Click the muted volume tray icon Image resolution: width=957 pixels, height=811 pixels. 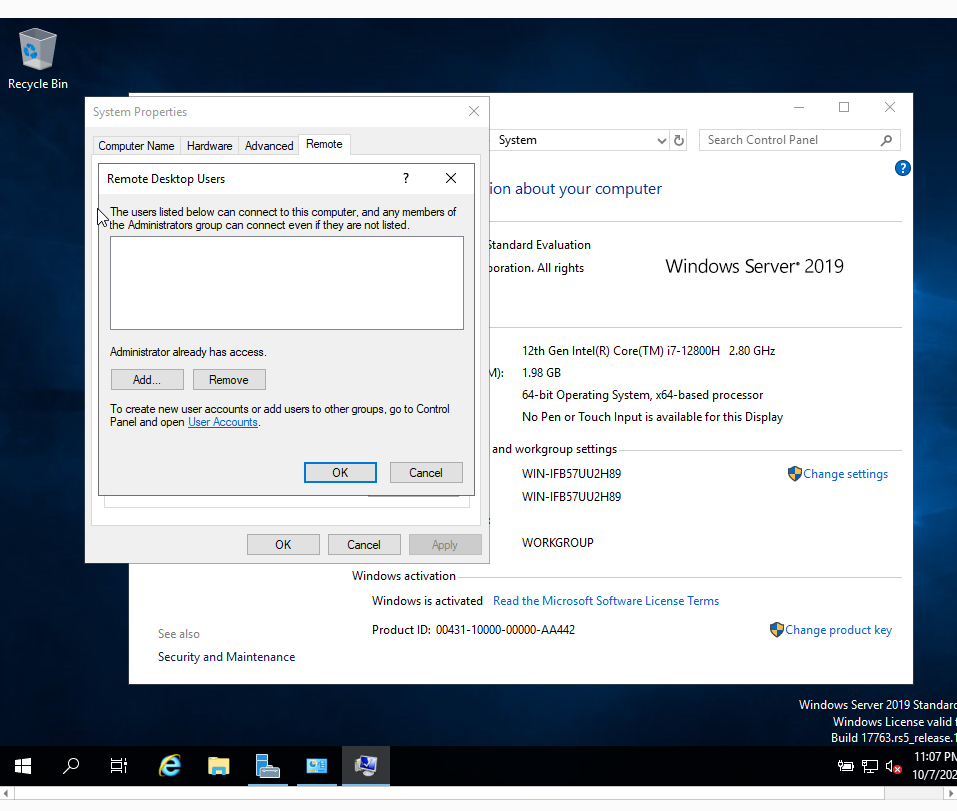[x=894, y=766]
